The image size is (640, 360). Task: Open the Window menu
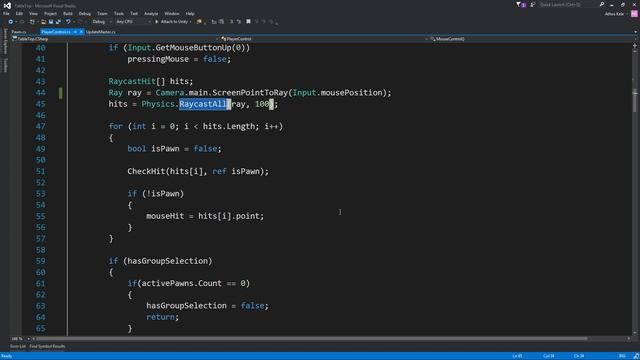click(x=171, y=13)
